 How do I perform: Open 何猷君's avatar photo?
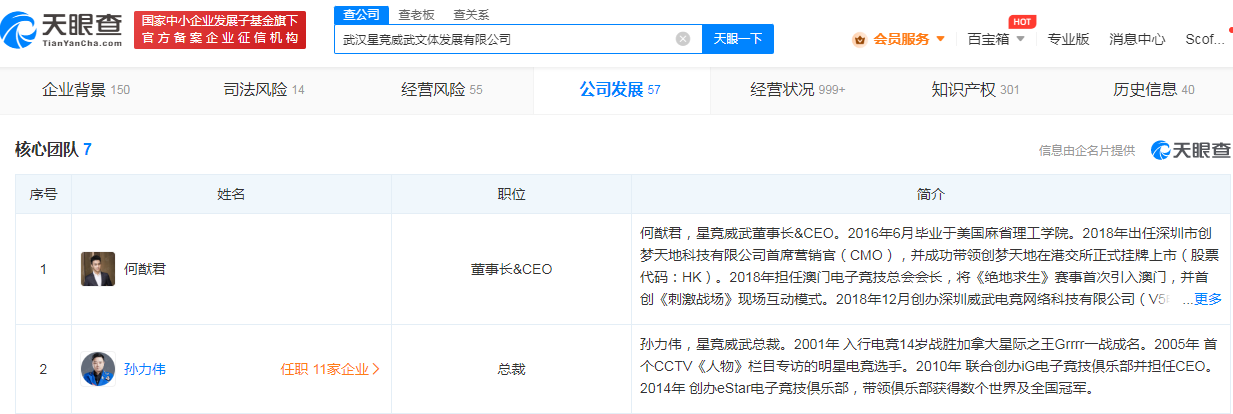[98, 269]
